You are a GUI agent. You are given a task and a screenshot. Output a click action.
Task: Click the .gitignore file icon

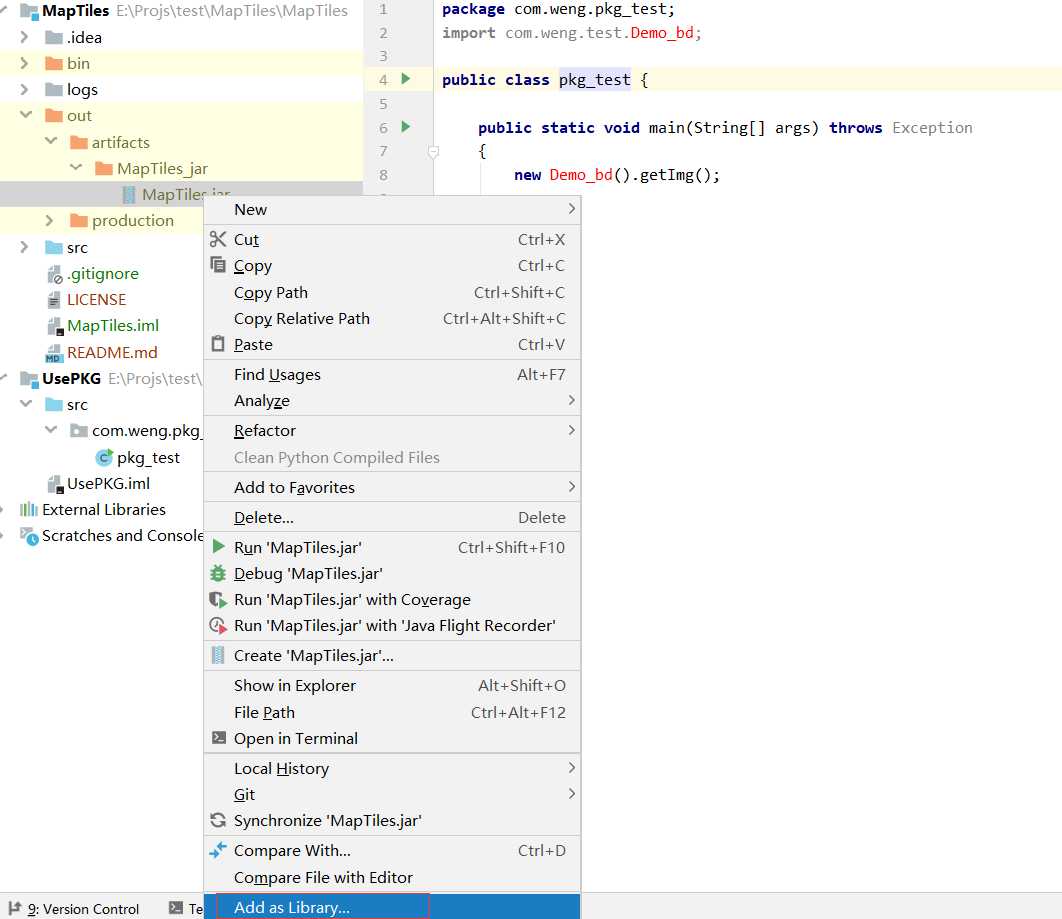click(x=54, y=274)
